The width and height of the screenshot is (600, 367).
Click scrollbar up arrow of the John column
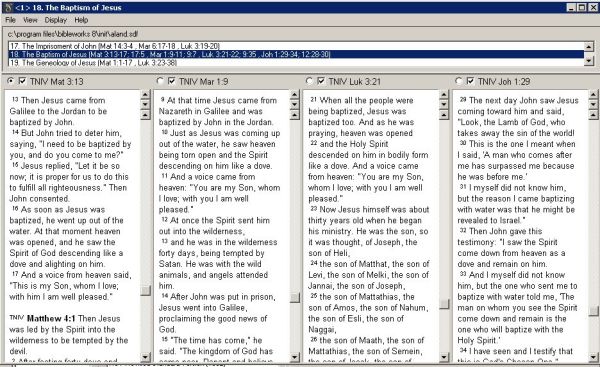pos(593,115)
